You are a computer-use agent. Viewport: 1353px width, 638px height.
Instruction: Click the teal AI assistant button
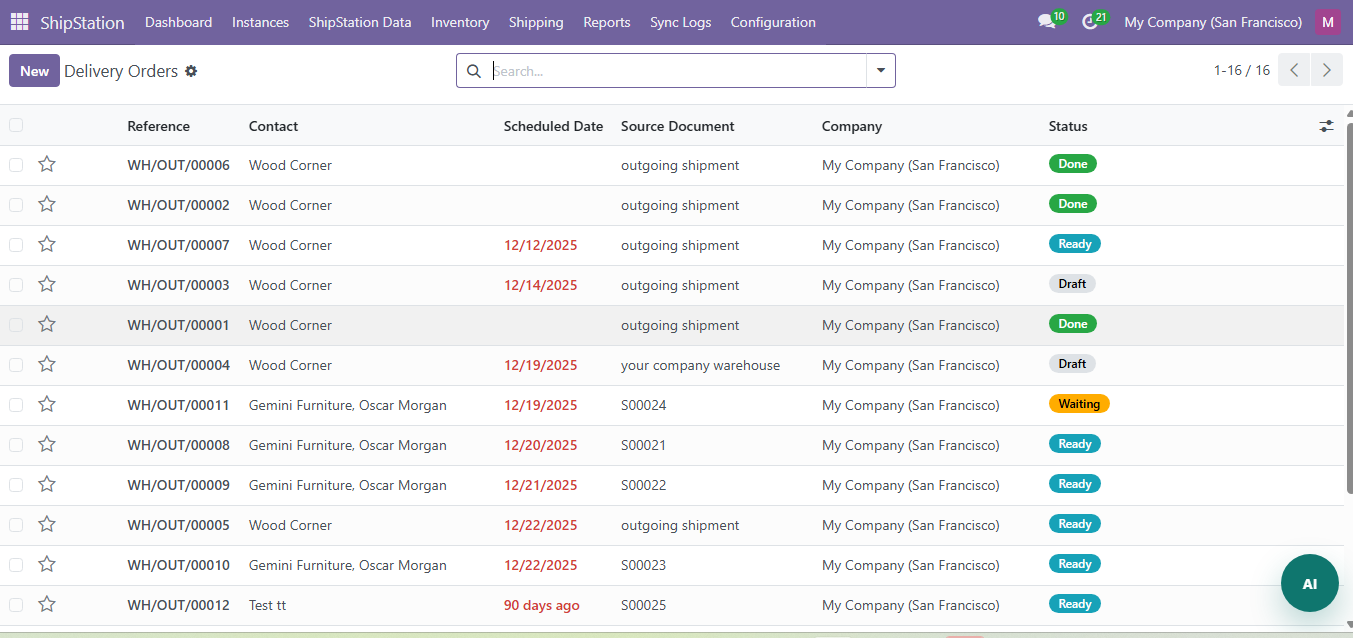click(x=1309, y=583)
